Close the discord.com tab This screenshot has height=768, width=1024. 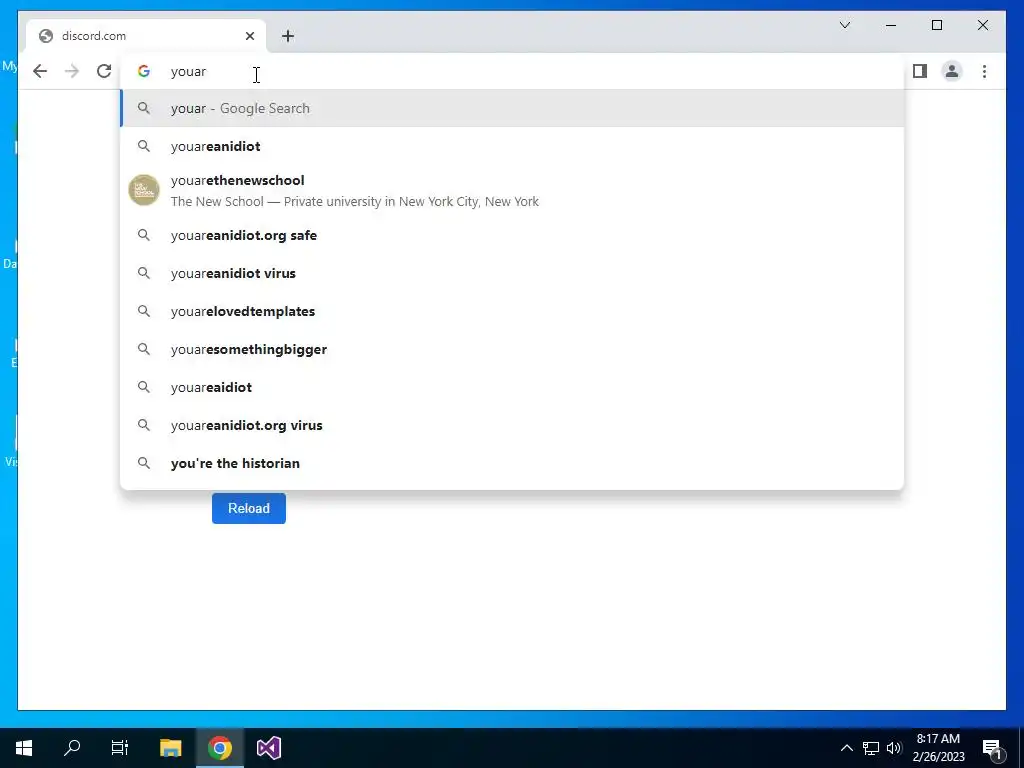pyautogui.click(x=249, y=36)
